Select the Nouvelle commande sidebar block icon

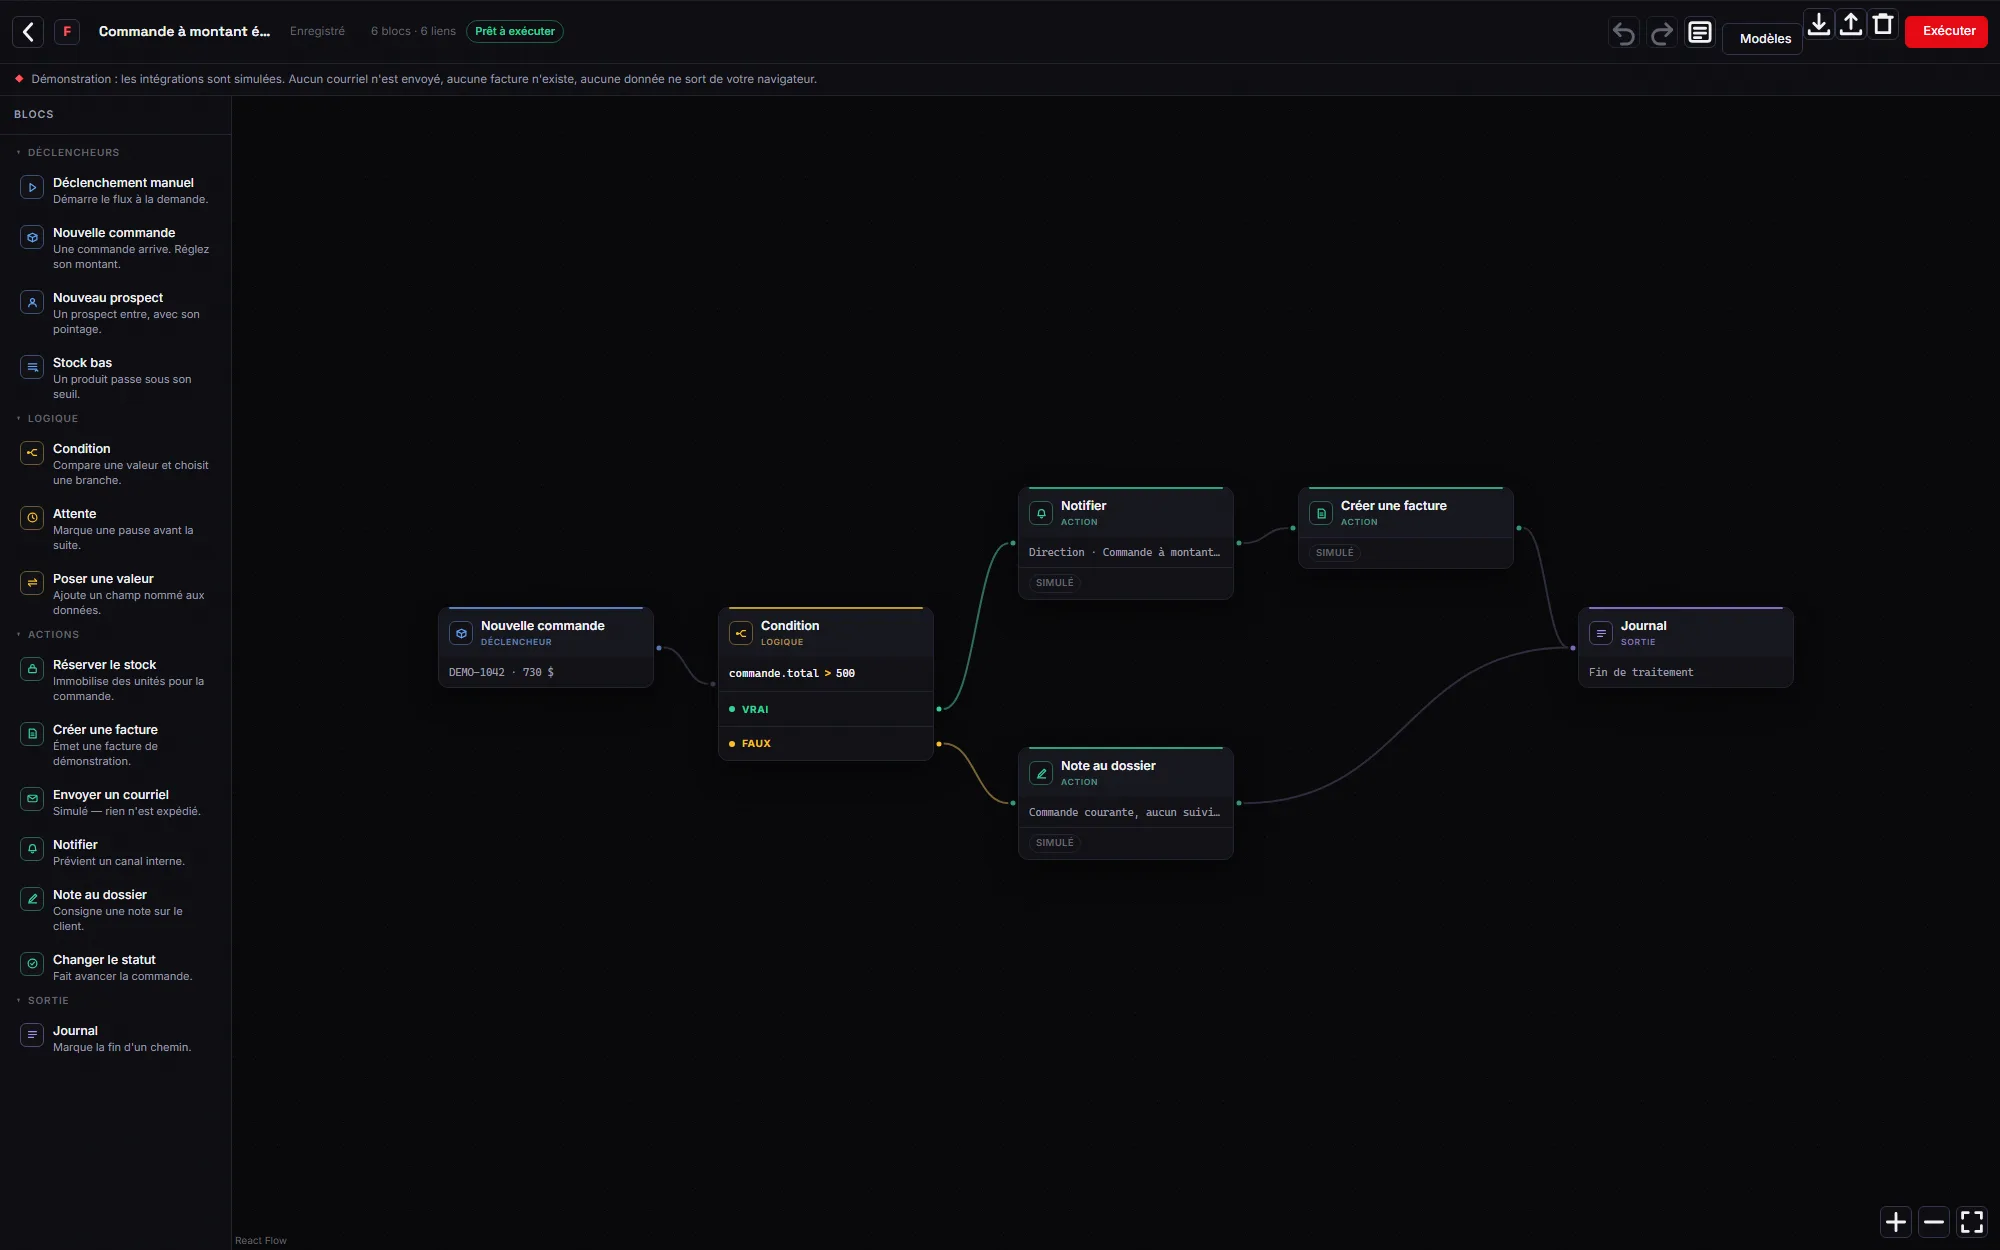click(32, 237)
